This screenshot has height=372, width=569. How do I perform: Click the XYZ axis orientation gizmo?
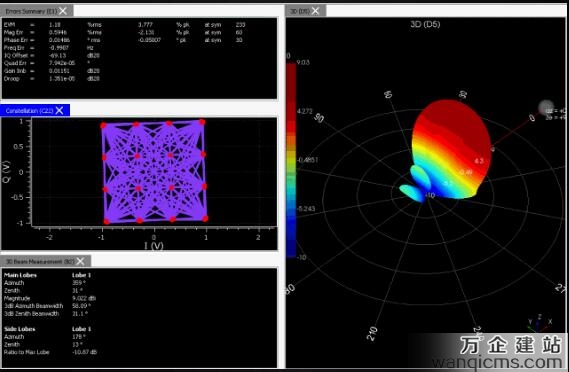pyautogui.click(x=540, y=323)
